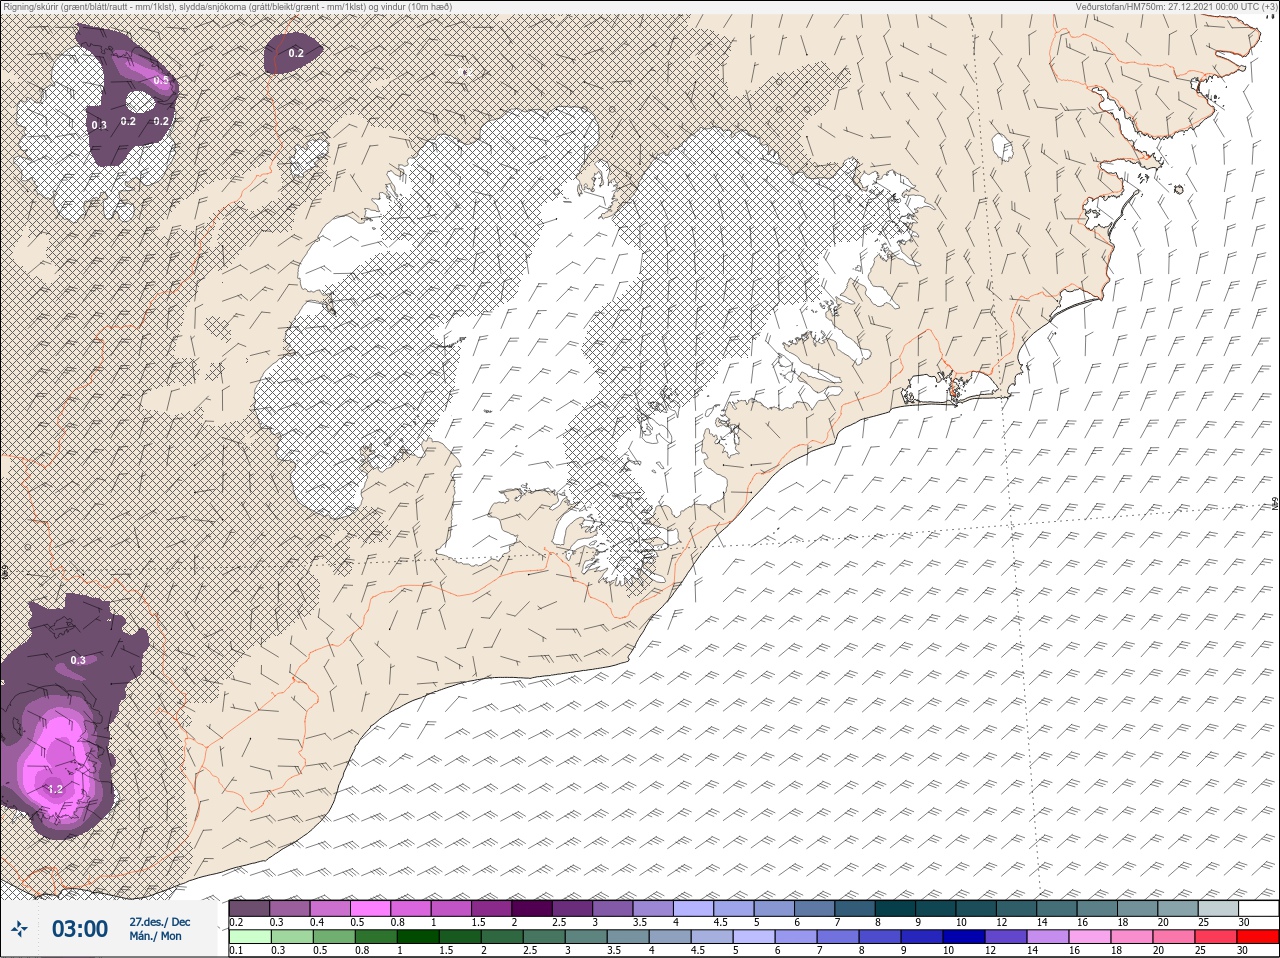Click the '27.des./ Dec' date text

coord(159,921)
